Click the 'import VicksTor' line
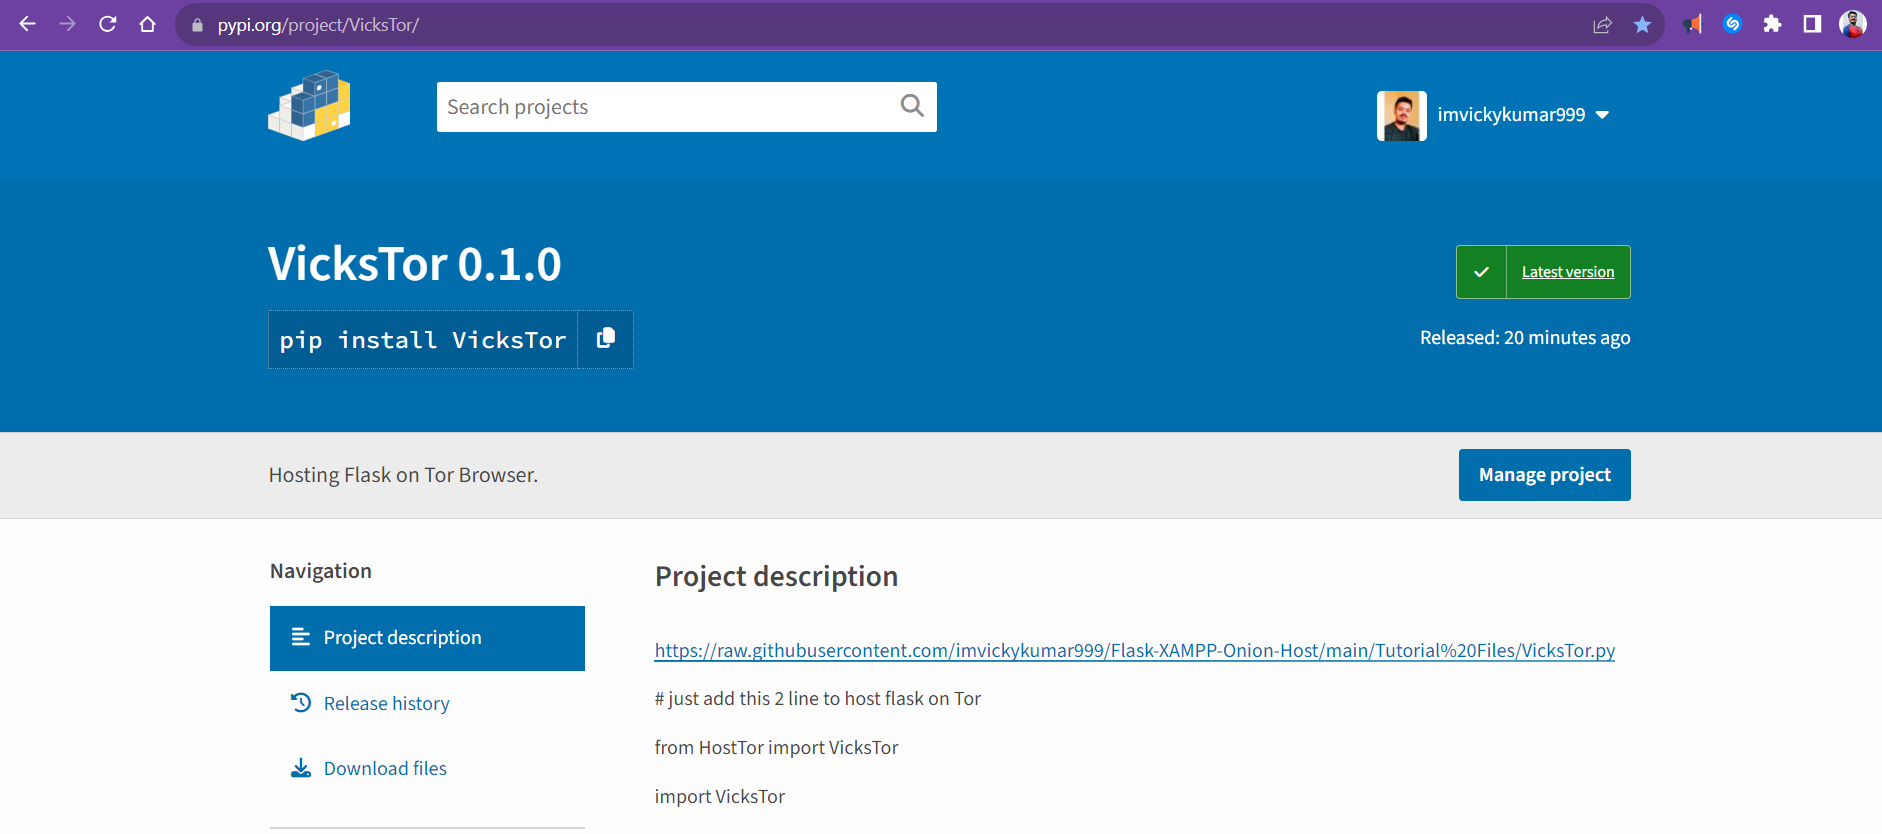 [x=720, y=797]
